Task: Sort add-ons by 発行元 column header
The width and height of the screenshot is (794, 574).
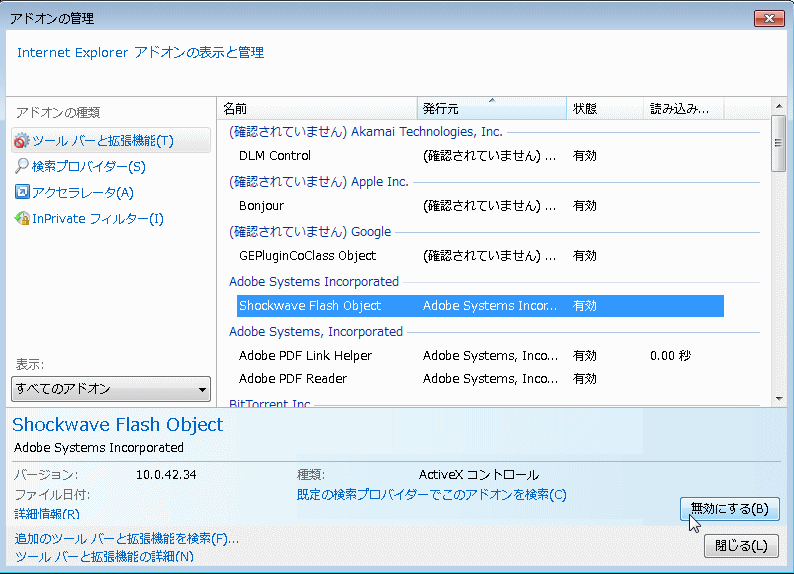Action: [x=490, y=108]
